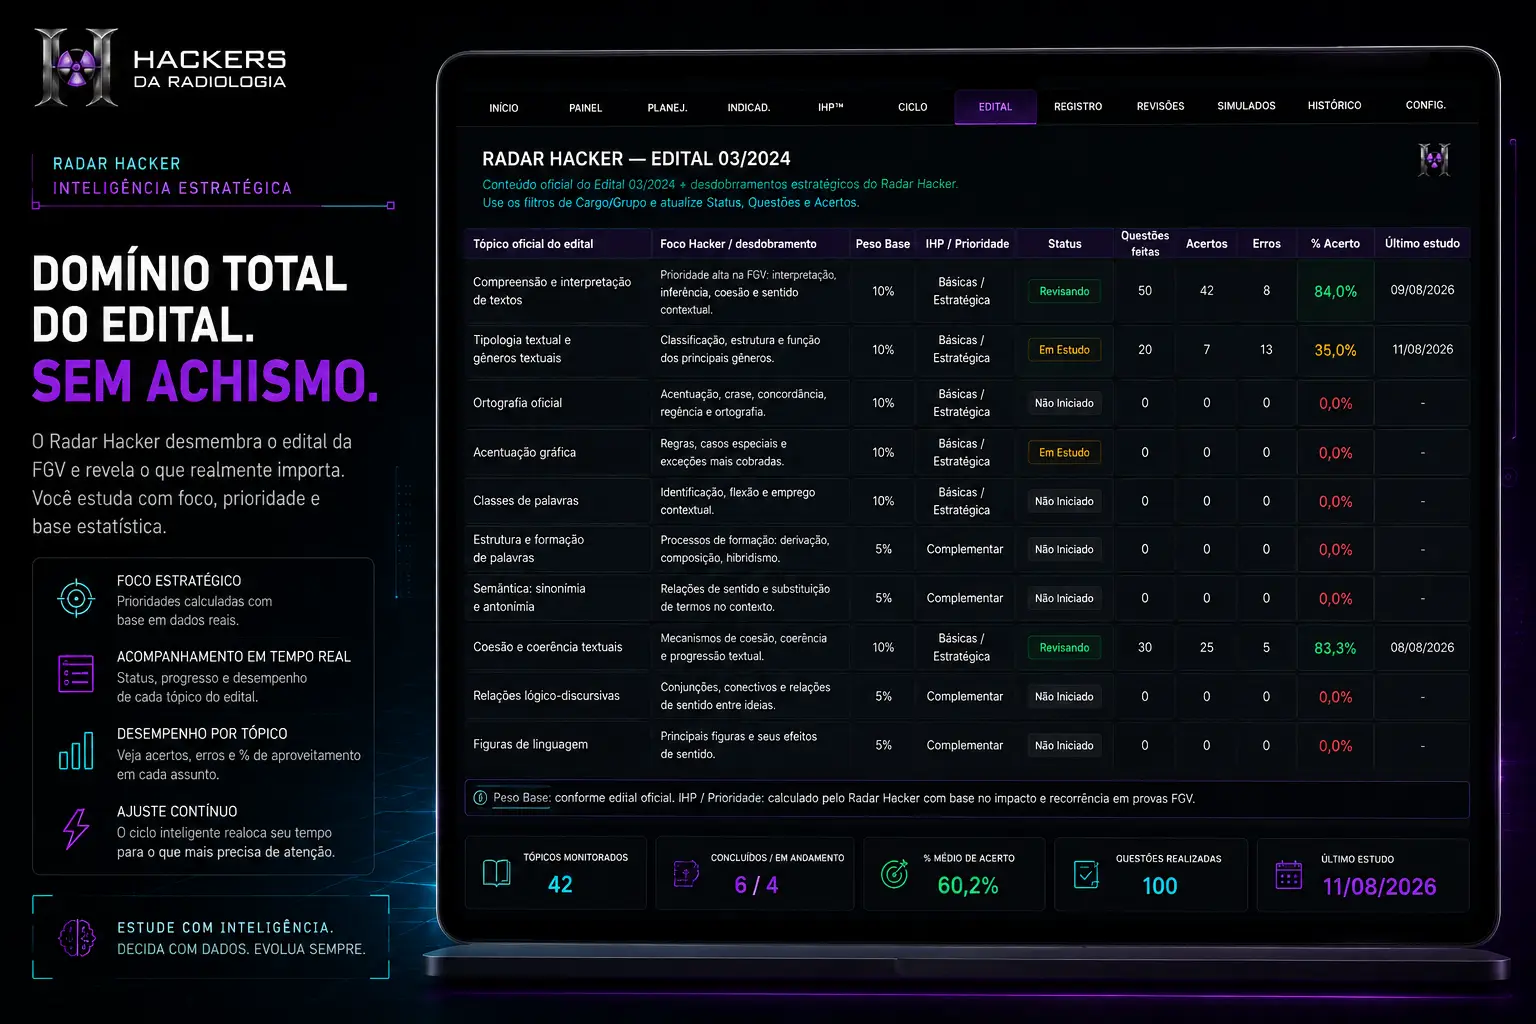Screen dimensions: 1536x1024
Task: Open the REVISÕES tab
Action: click(1161, 106)
